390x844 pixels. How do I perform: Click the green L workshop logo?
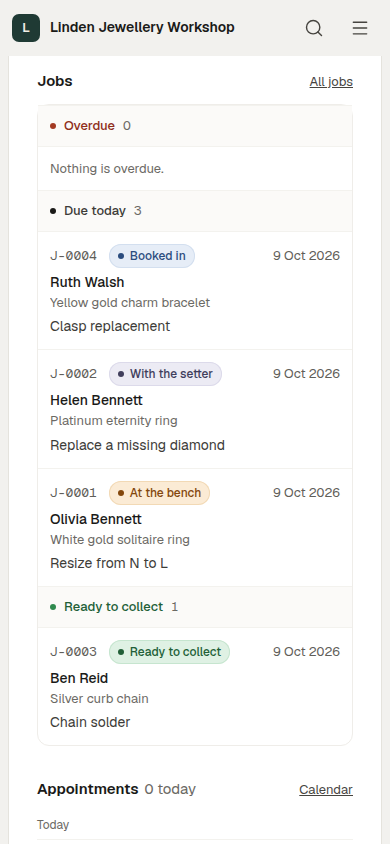26,28
